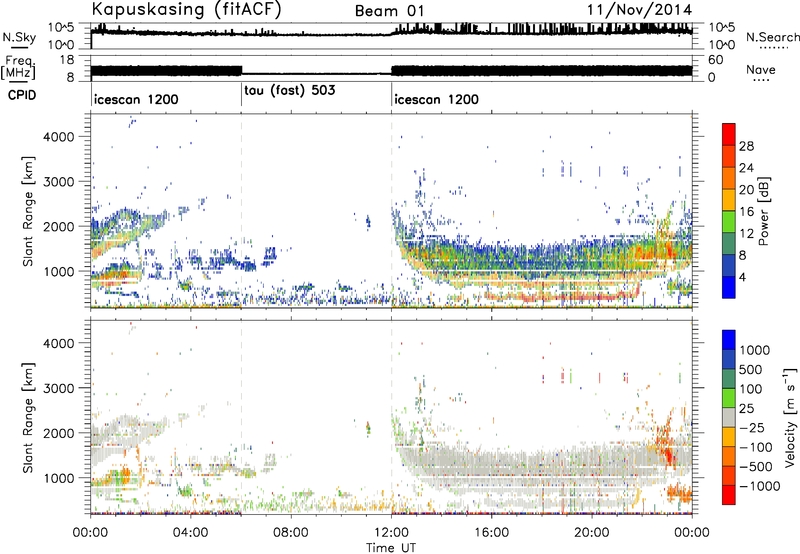Click the 'N.Sky' legend label
Screen dimensions: 800x554
pyautogui.click(x=19, y=37)
